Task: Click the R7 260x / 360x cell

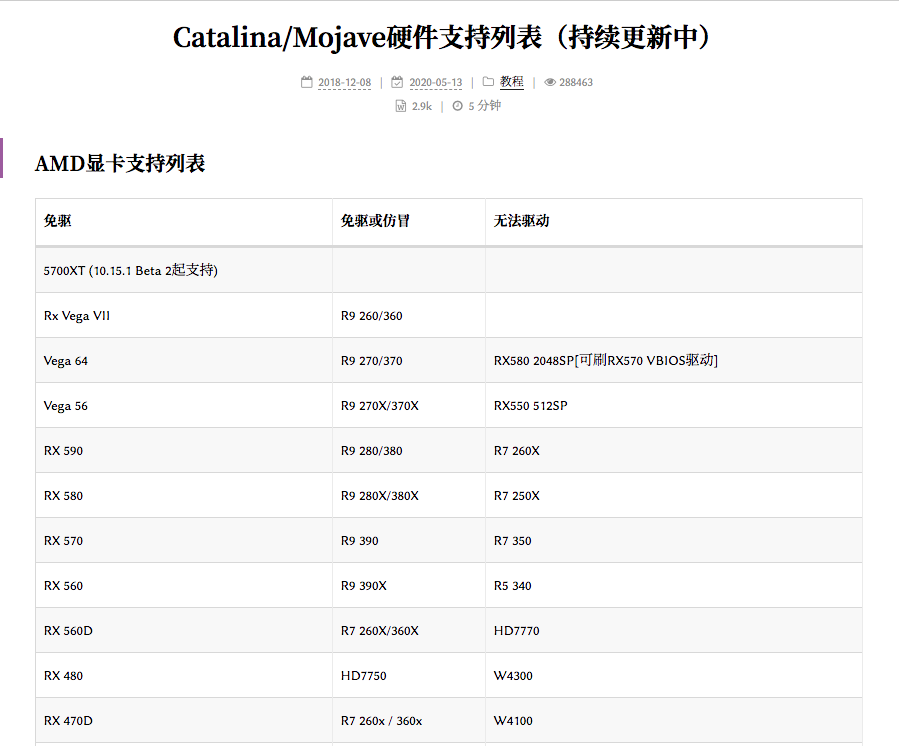Action: 409,721
